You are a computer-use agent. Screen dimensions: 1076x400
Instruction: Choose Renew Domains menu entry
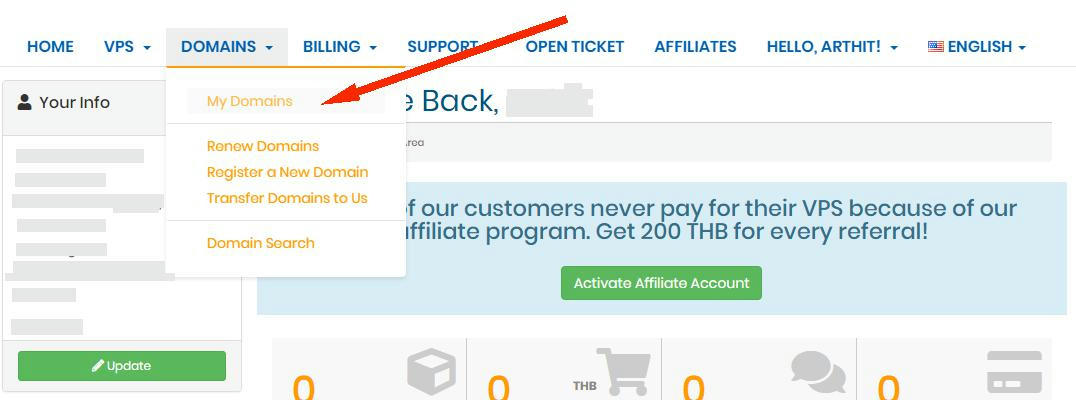[x=263, y=146]
